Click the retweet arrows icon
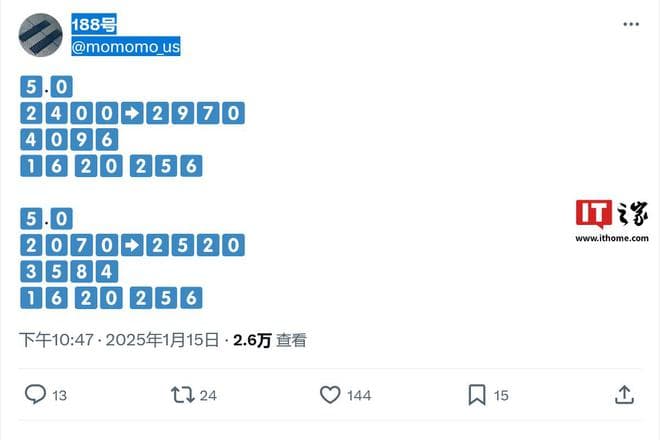 [182, 395]
